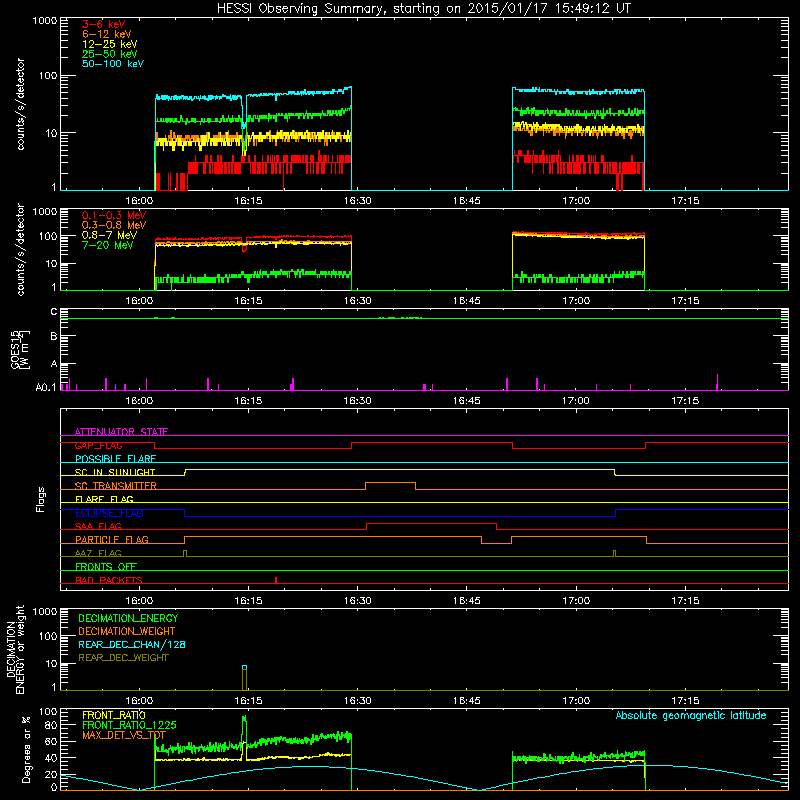This screenshot has height=800, width=800.
Task: Click the 7-20 MeV legend entry
Action: click(x=107, y=245)
